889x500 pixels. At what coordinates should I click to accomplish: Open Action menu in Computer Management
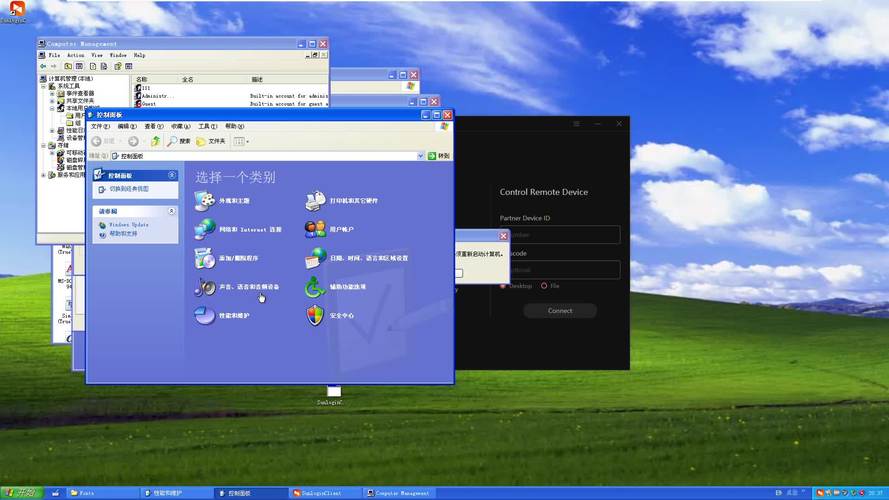point(75,56)
